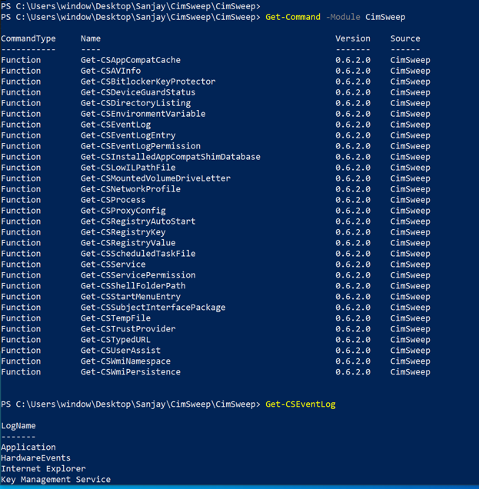Click the yellow Get-CSEventLog command at the prompt
The image size is (480, 490).
coord(300,404)
